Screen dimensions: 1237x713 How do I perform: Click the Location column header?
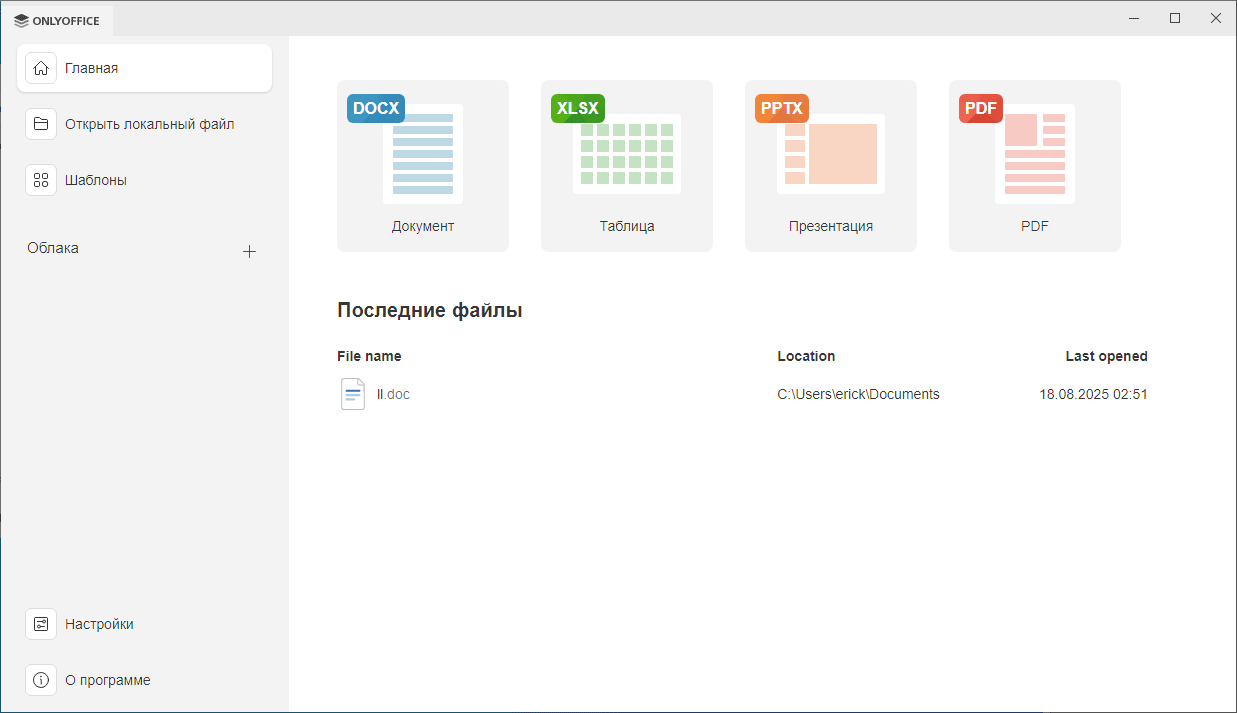coord(806,356)
